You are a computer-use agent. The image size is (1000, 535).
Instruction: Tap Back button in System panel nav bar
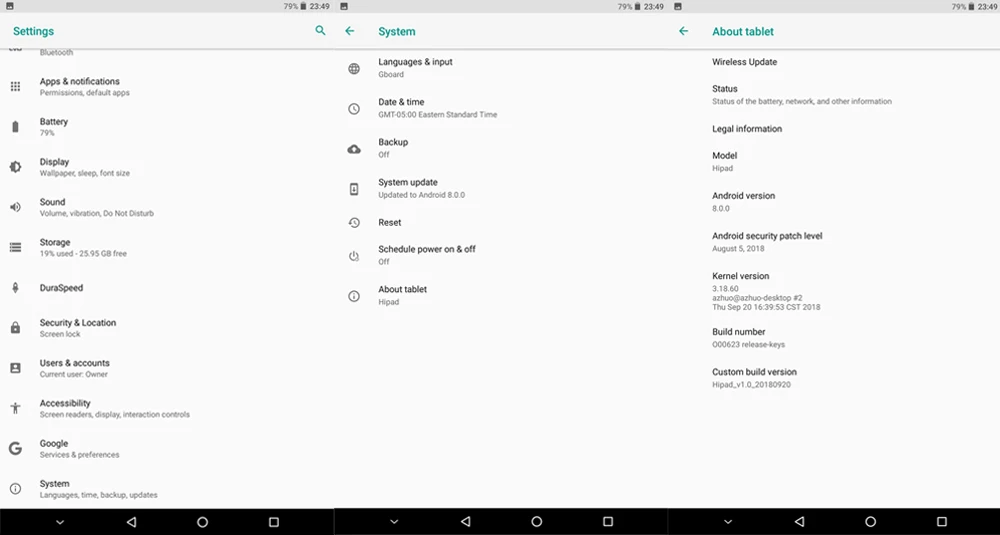pyautogui.click(x=466, y=522)
